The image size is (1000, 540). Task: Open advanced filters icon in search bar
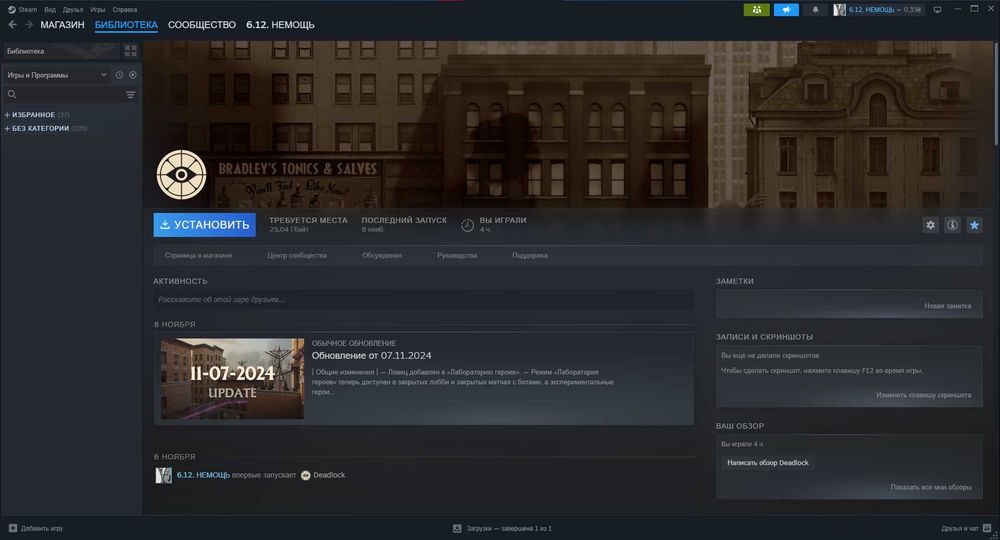[x=131, y=94]
